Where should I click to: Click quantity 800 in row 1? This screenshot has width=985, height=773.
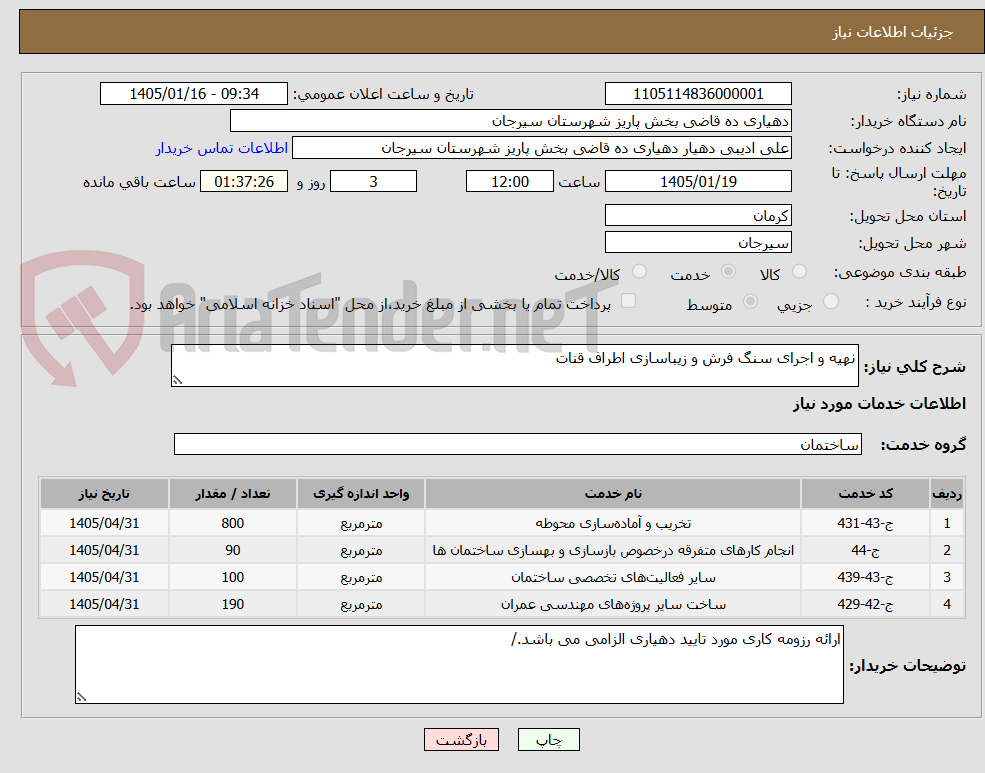[x=232, y=523]
